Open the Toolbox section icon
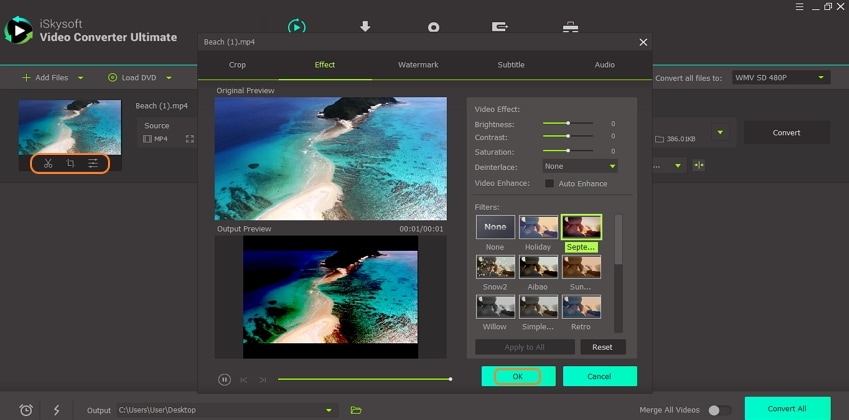 pyautogui.click(x=570, y=27)
